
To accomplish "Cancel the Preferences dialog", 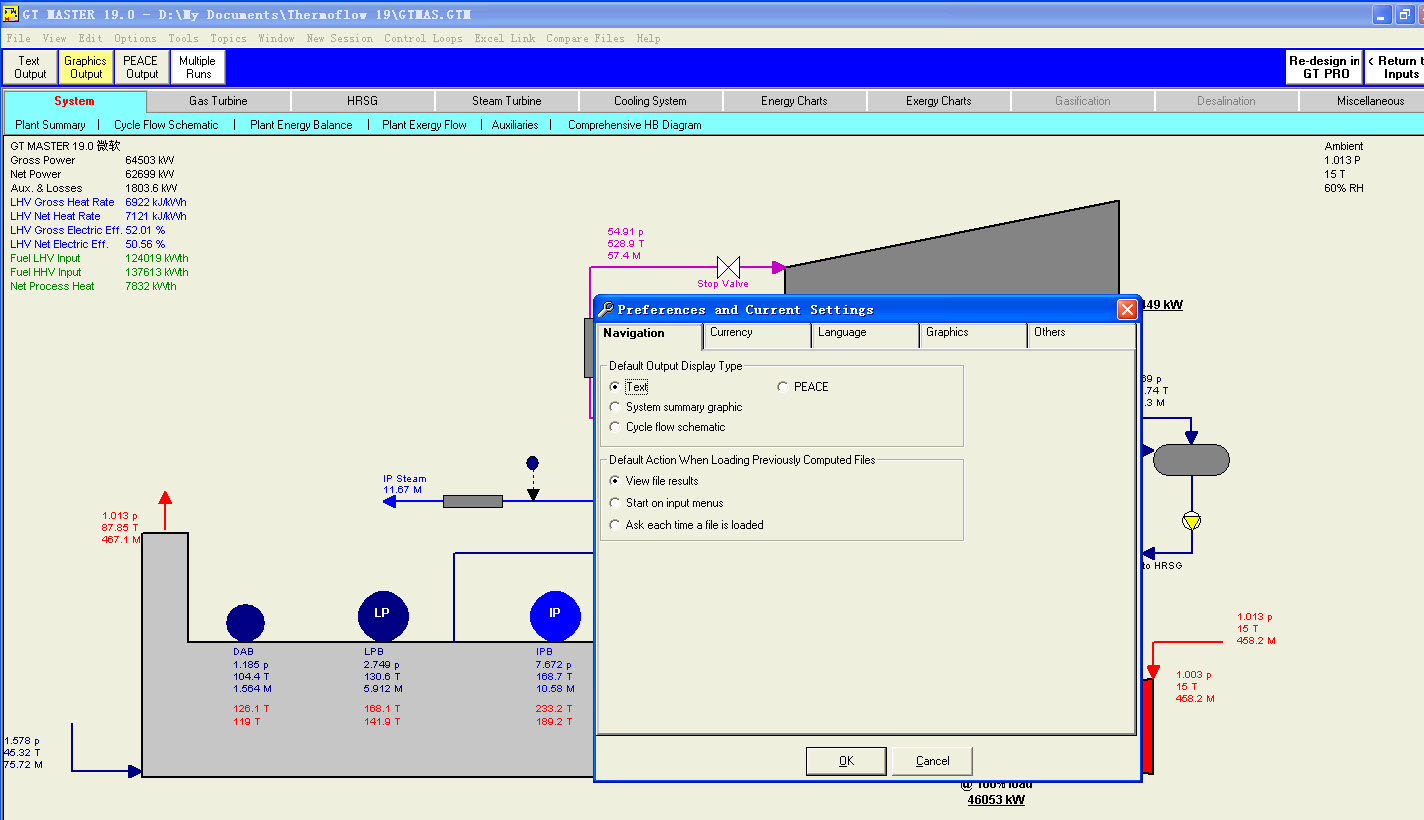I will point(933,761).
